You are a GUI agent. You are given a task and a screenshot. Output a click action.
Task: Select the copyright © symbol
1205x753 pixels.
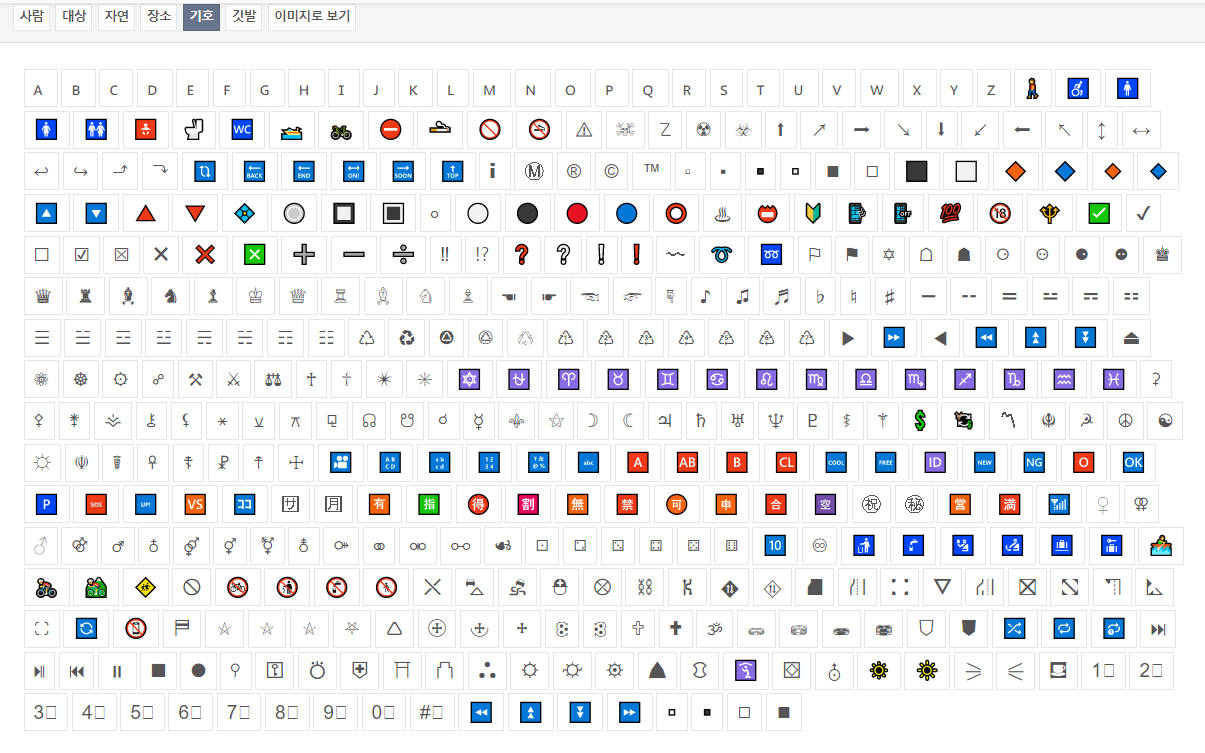coord(611,171)
